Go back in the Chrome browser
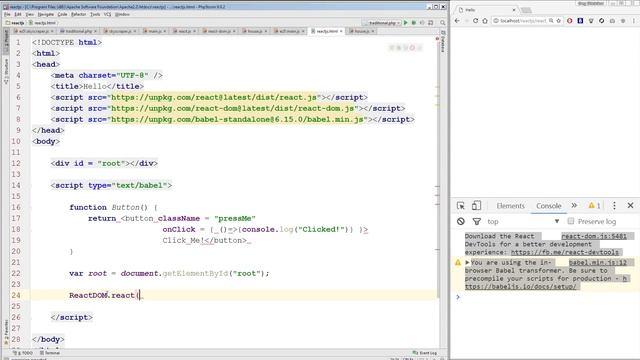This screenshot has height=360, width=640. click(457, 20)
